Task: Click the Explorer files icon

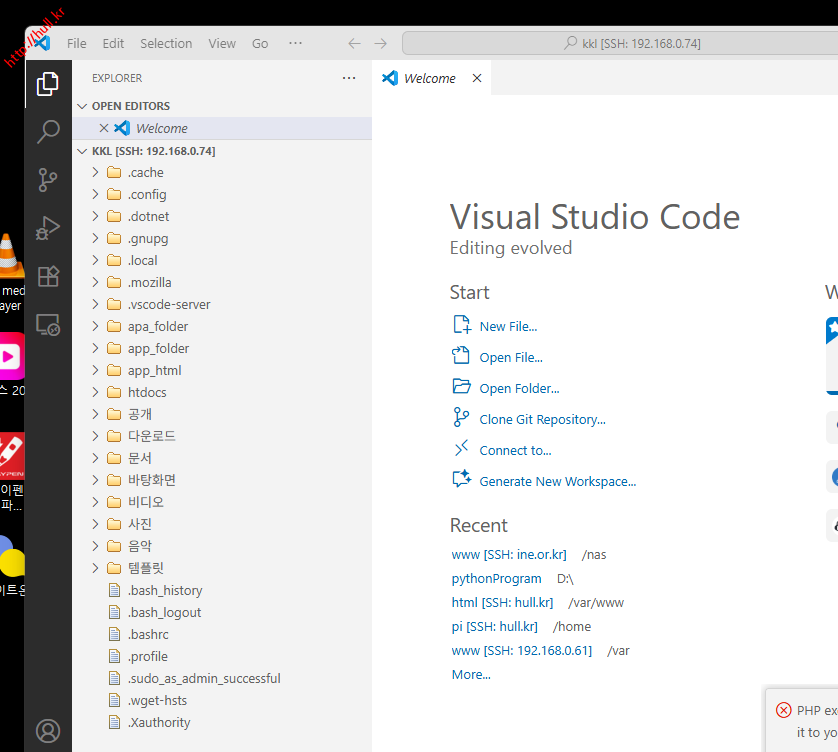Action: (48, 83)
